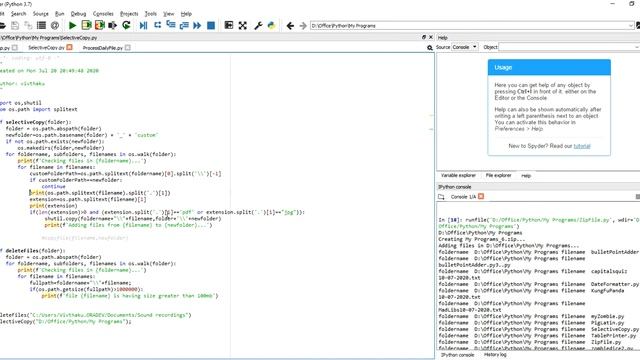Open the Source menu
Viewport: 640px width, 360px height.
(40, 13)
